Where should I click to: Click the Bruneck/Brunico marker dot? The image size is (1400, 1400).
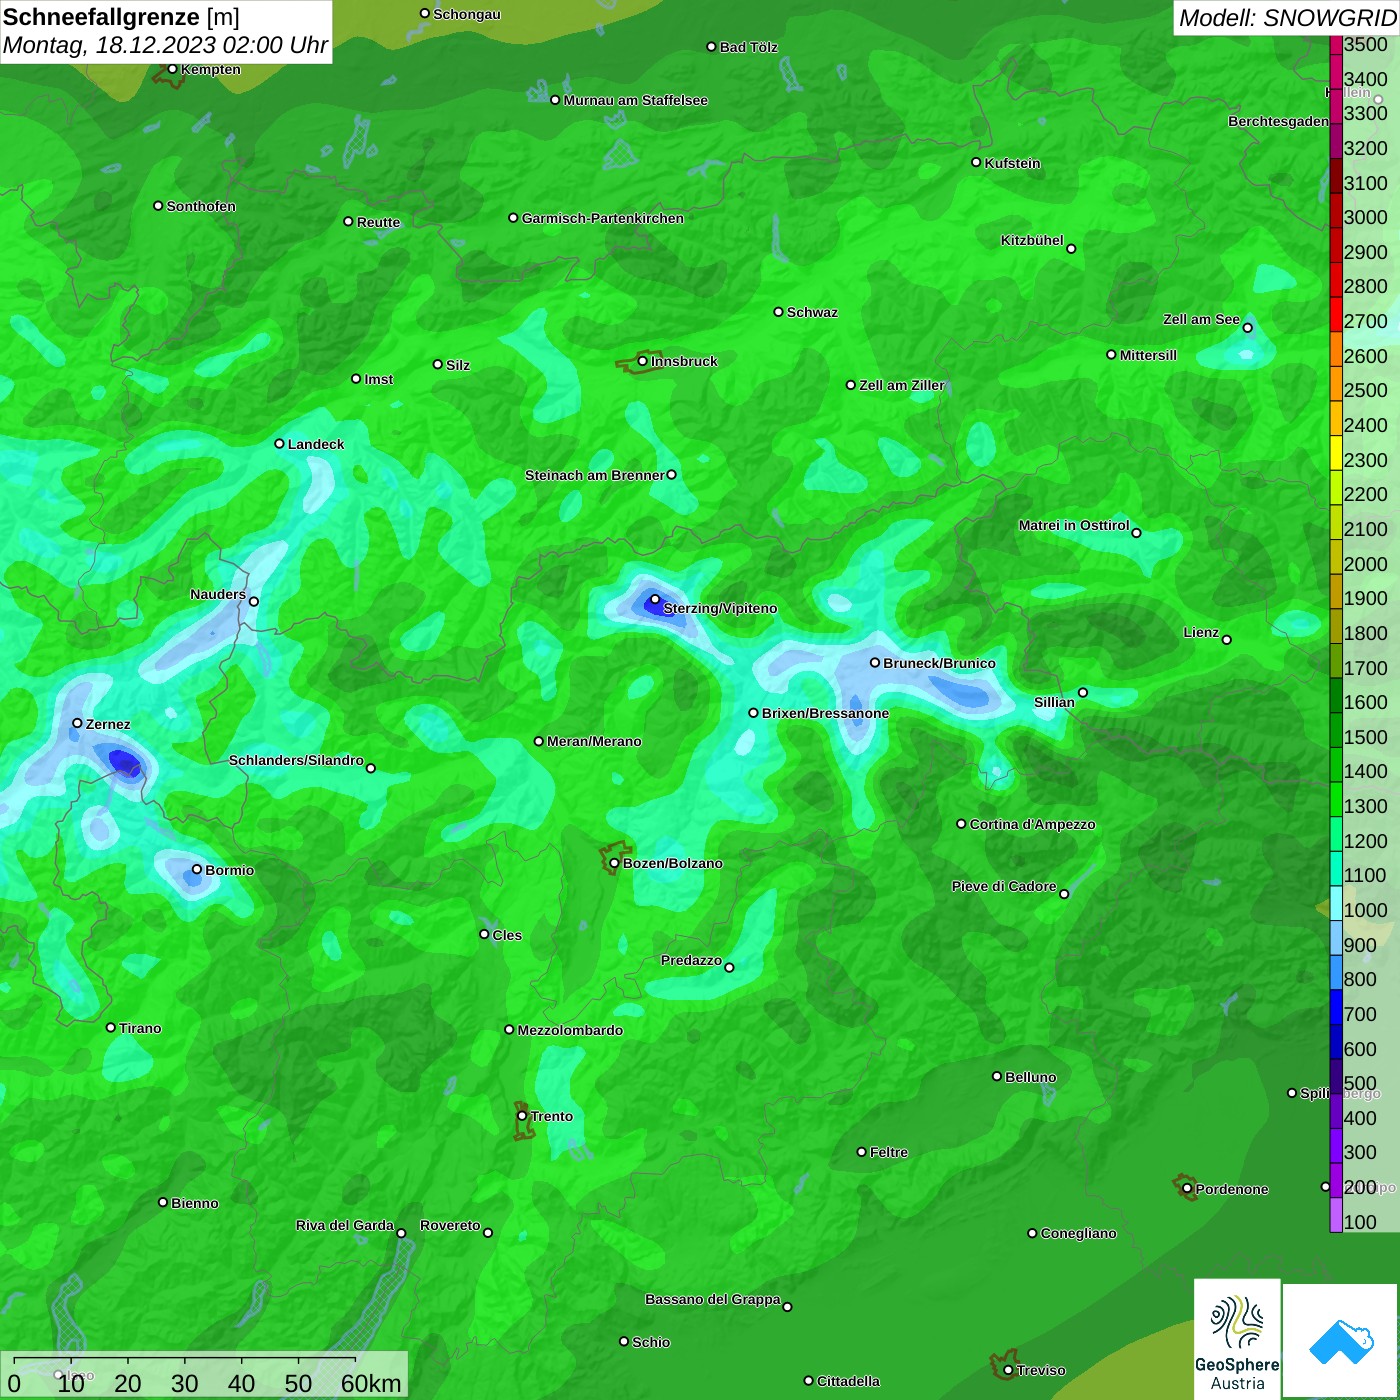(875, 662)
